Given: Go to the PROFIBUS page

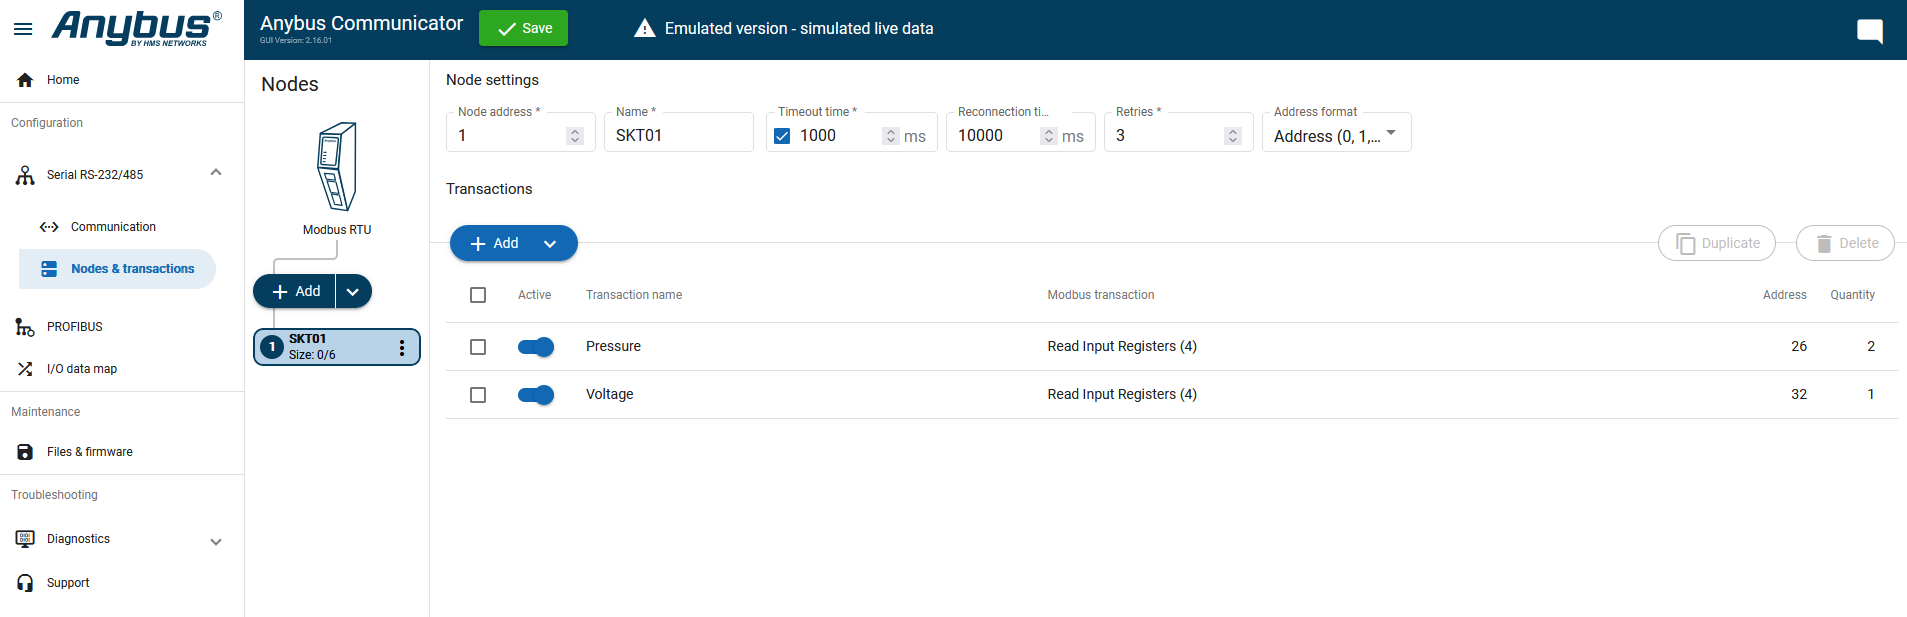Looking at the screenshot, I should (x=74, y=327).
